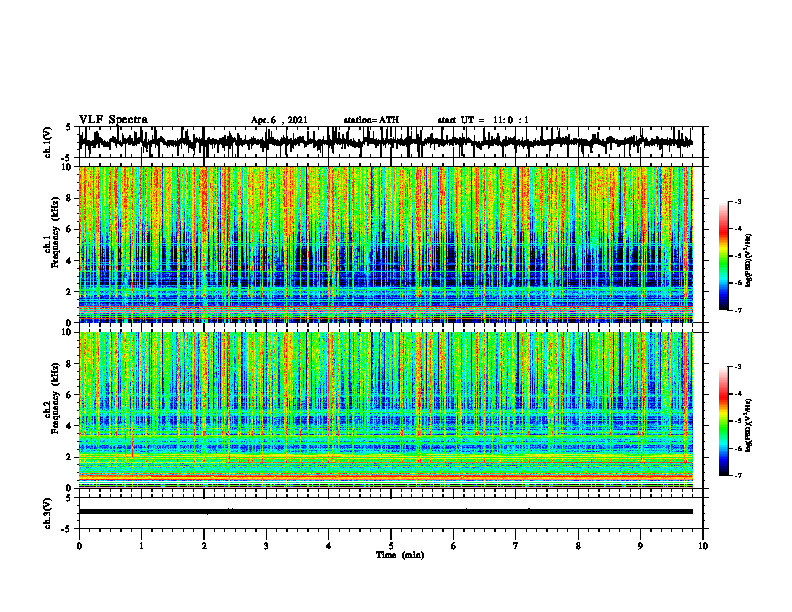792x612 pixels.
Task: Click the ch.2 colorbar "log(PSD)(V²/Hz)" label
Action: point(748,425)
